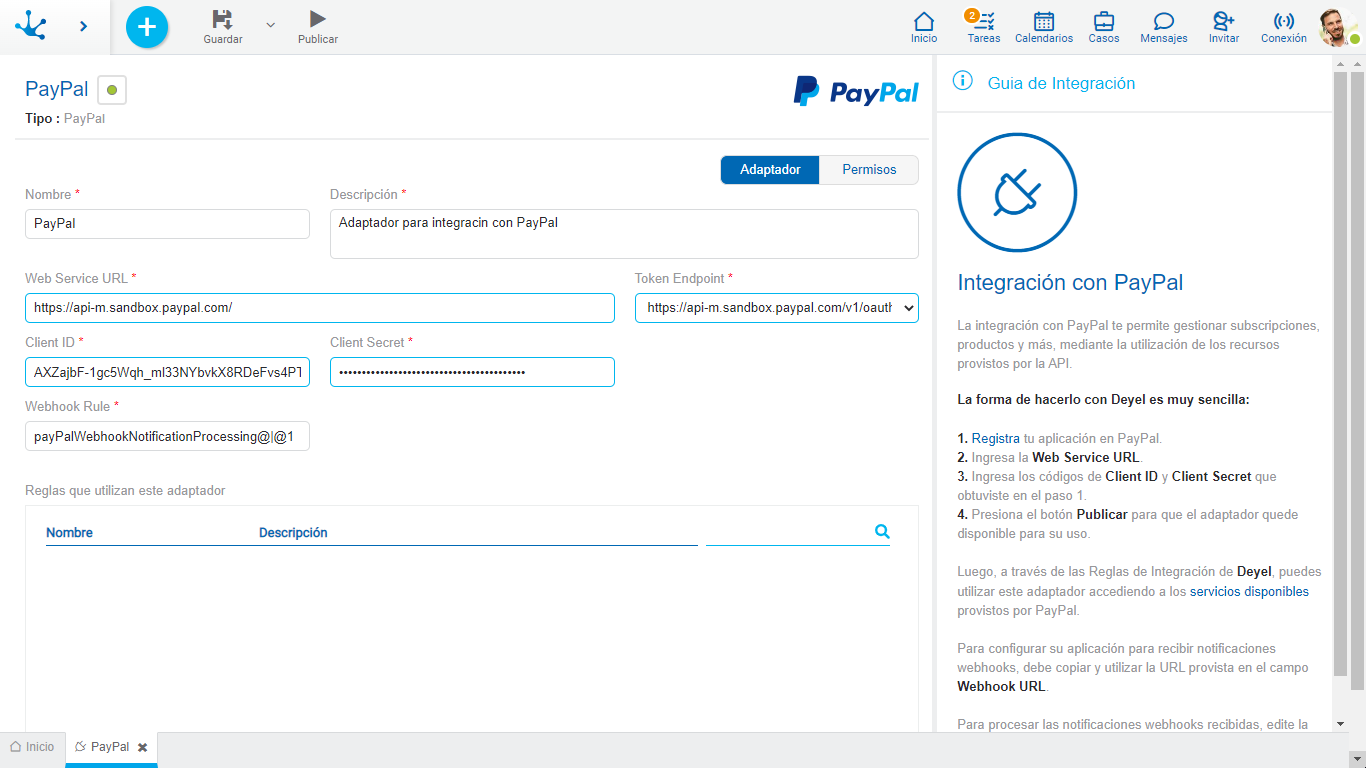
Task: Click the rules search text field
Action: (x=788, y=533)
